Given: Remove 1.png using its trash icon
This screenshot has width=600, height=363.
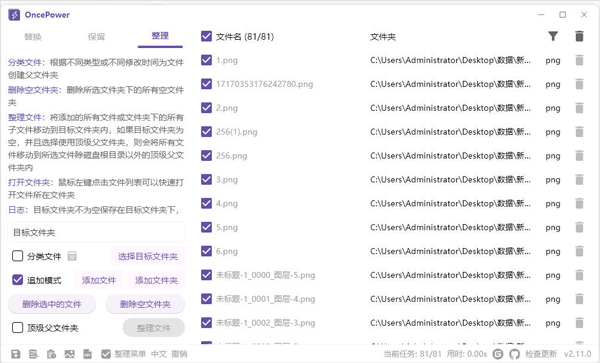Looking at the screenshot, I should point(579,60).
